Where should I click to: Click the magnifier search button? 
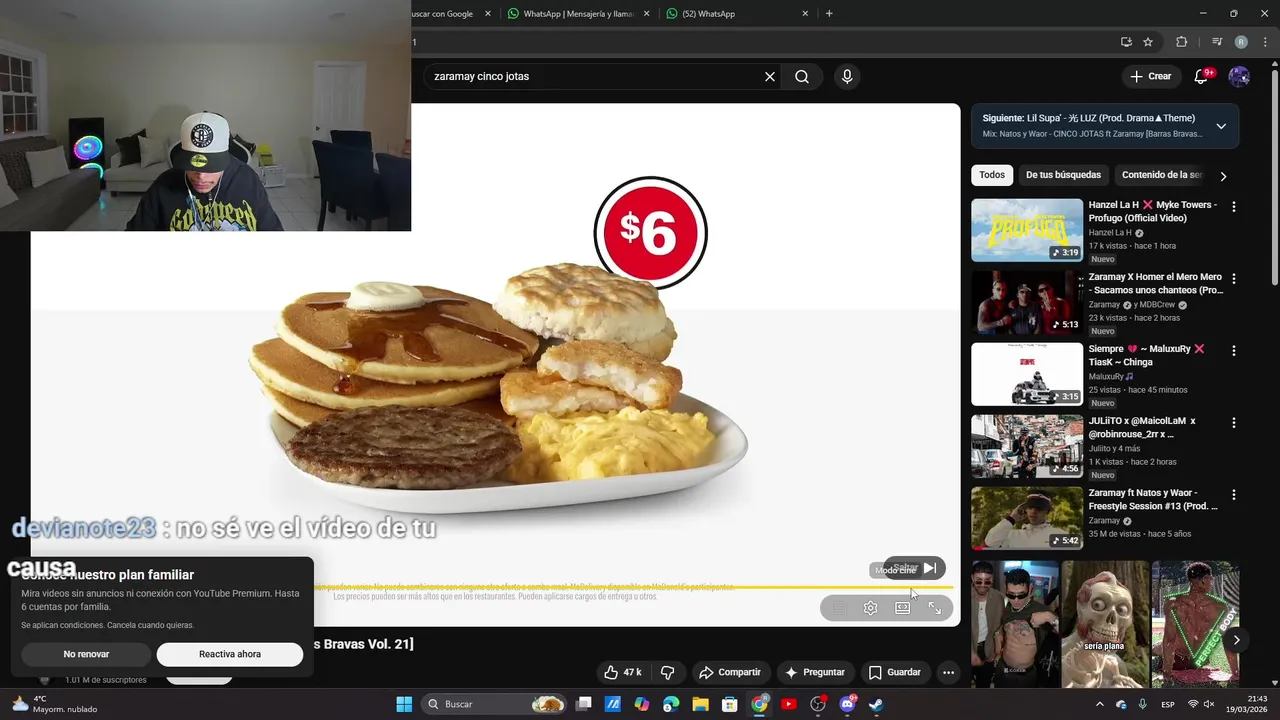(802, 76)
